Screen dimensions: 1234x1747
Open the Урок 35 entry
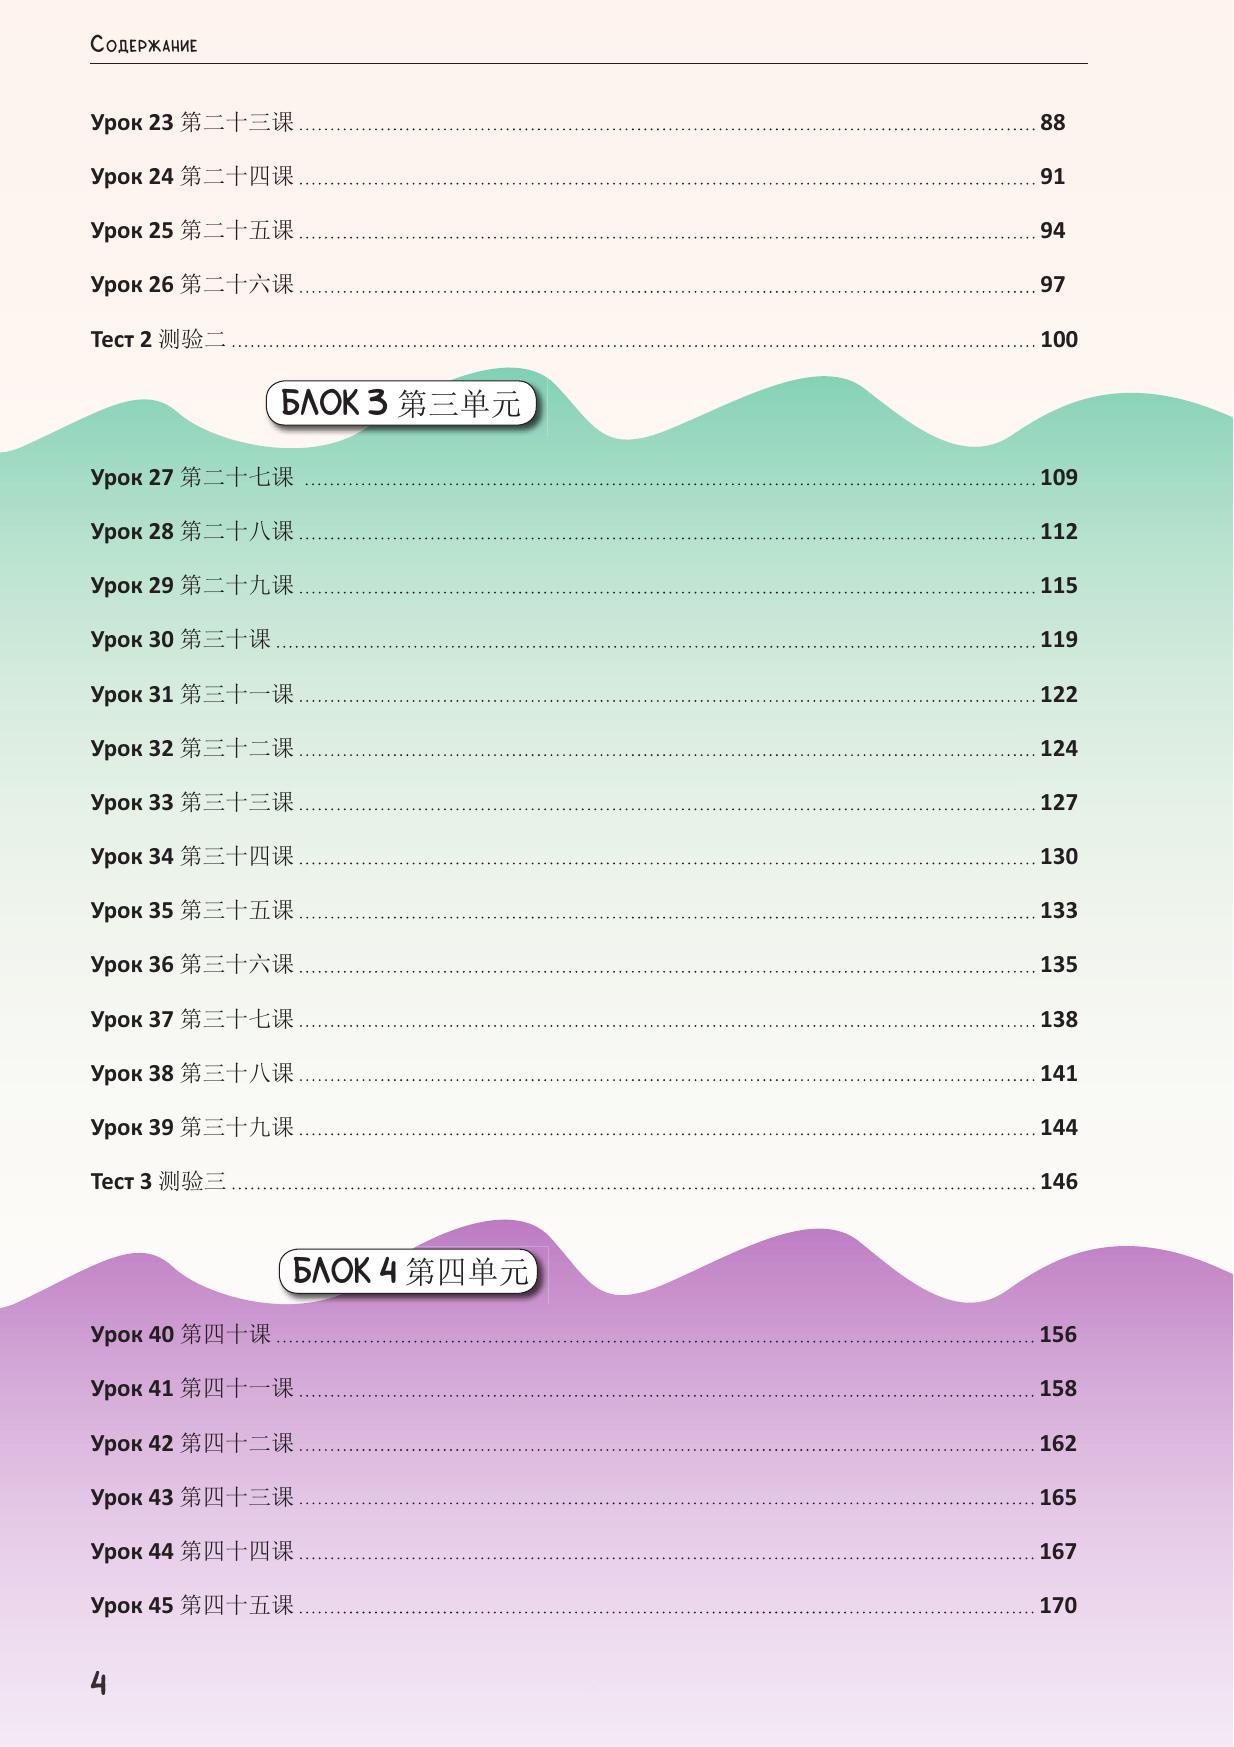click(192, 911)
